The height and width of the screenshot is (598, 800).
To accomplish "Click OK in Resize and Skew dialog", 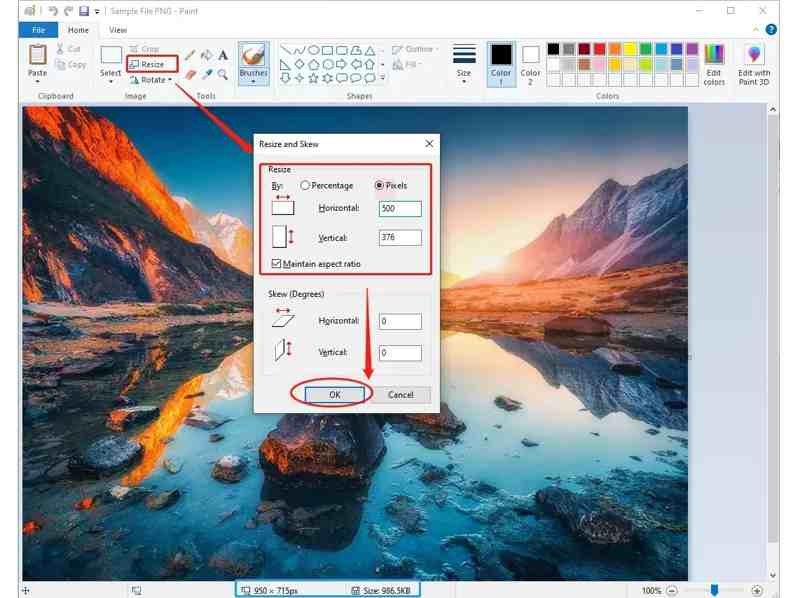I will tap(335, 394).
